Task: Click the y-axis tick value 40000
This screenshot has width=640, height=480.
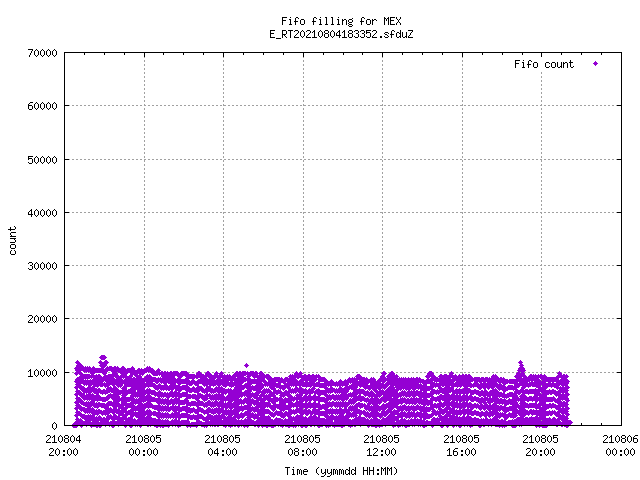Action: click(42, 213)
